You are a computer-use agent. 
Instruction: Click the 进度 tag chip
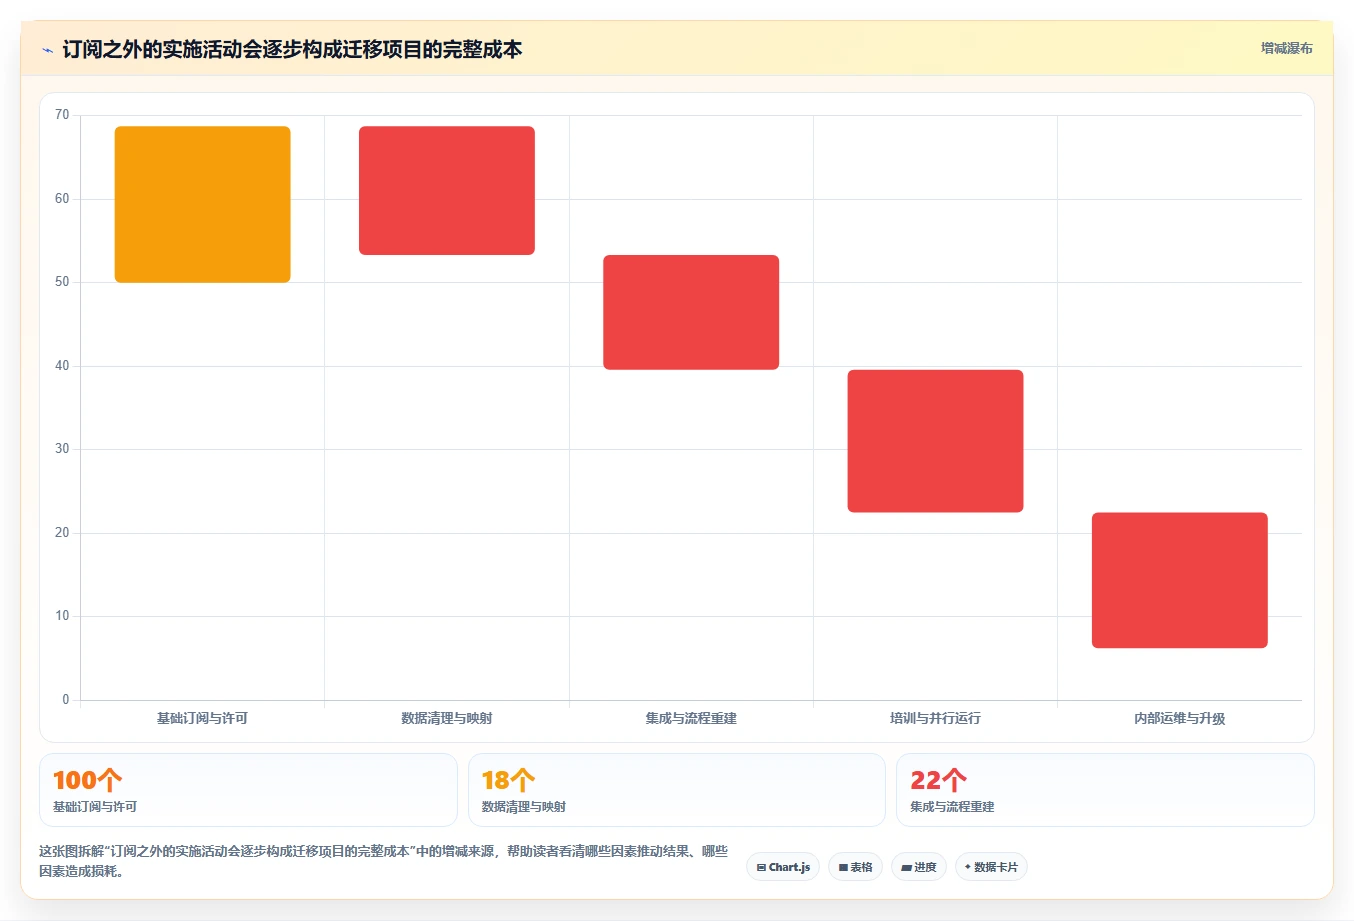[x=919, y=867]
